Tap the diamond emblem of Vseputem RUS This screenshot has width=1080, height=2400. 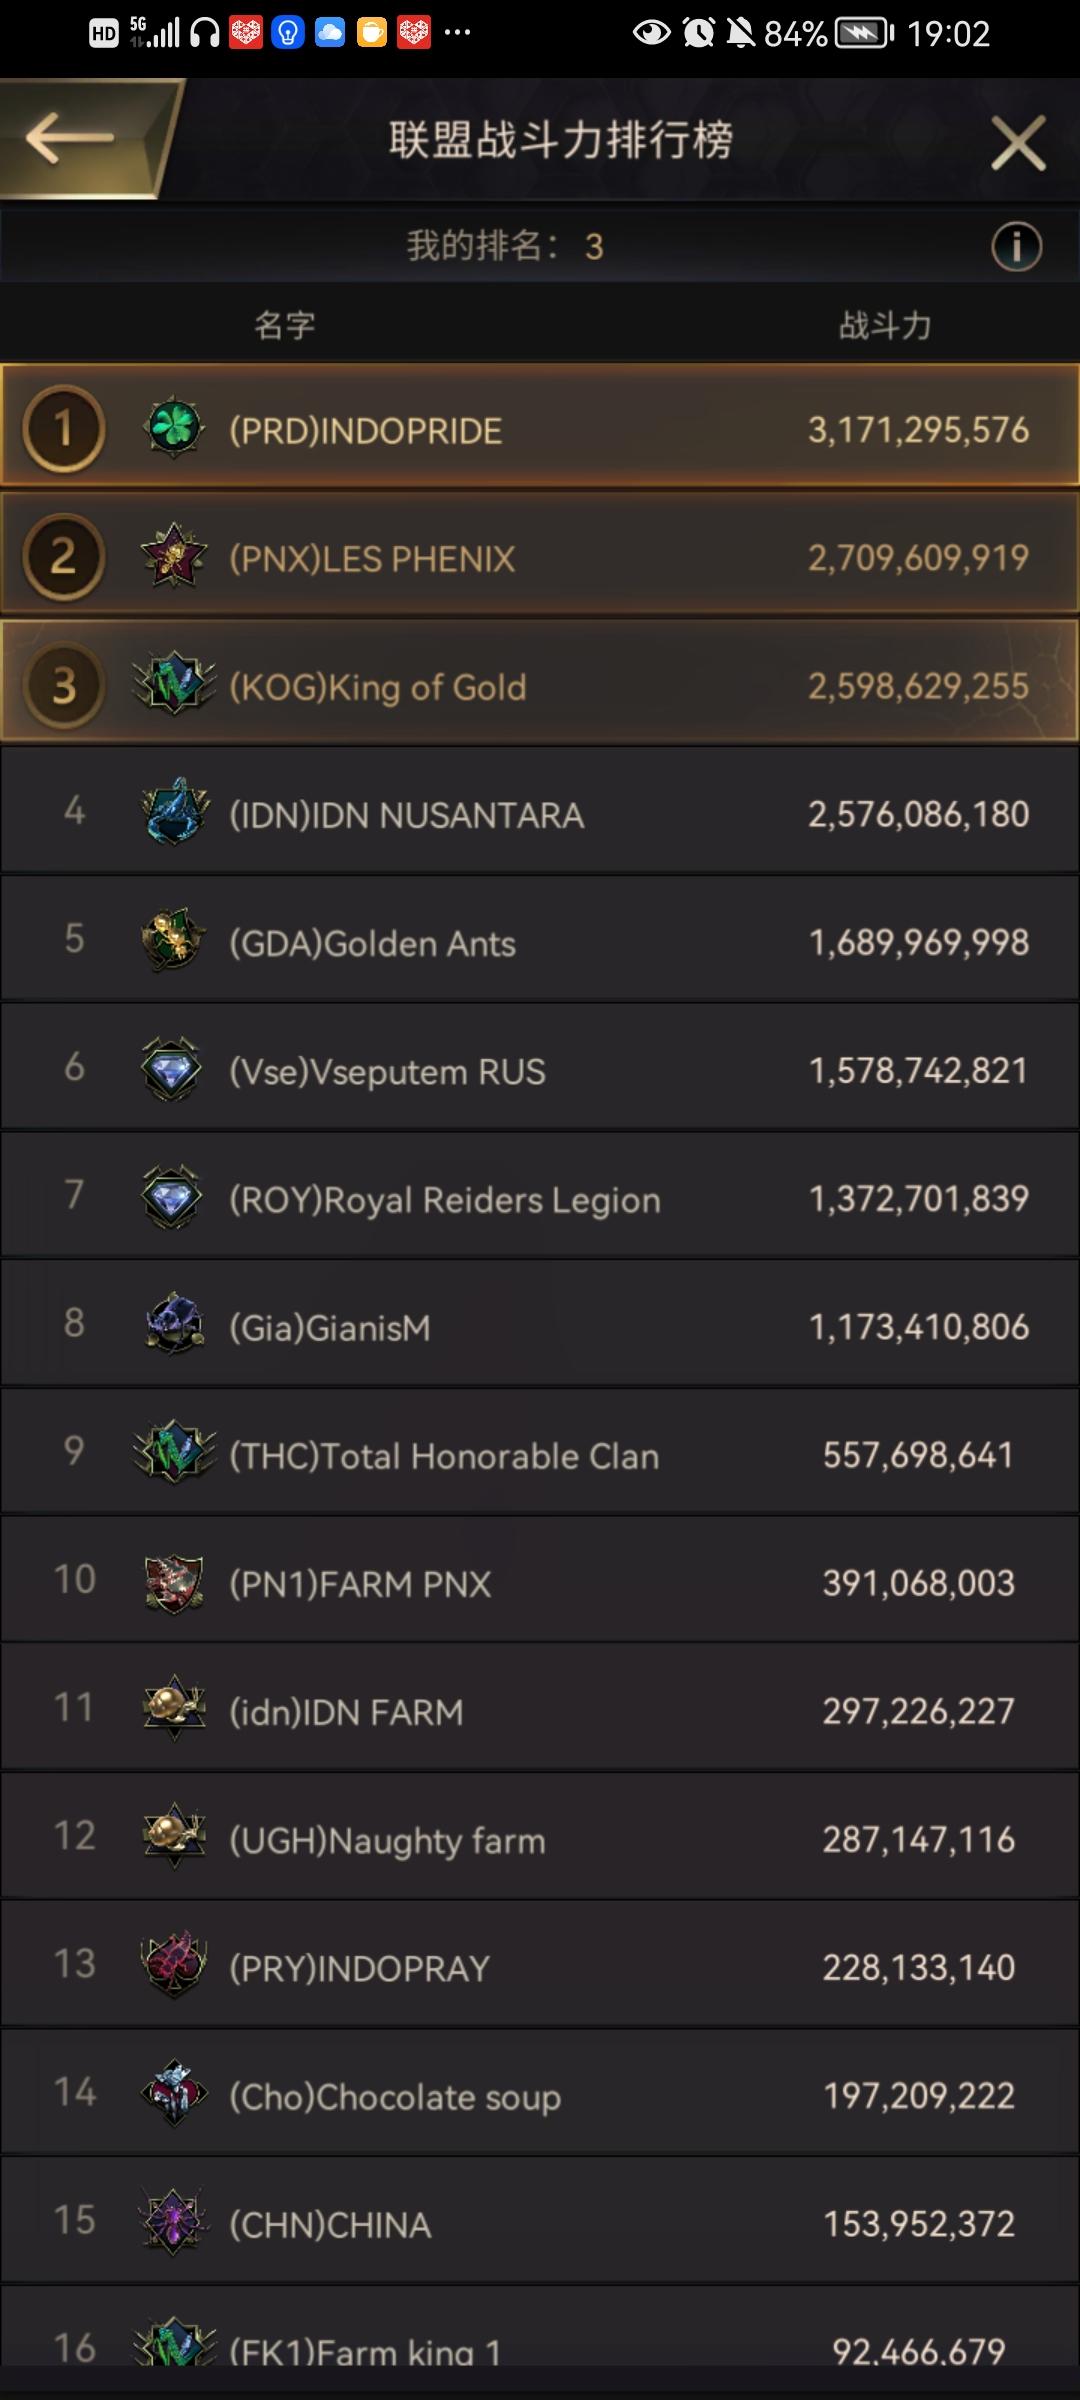point(172,1070)
